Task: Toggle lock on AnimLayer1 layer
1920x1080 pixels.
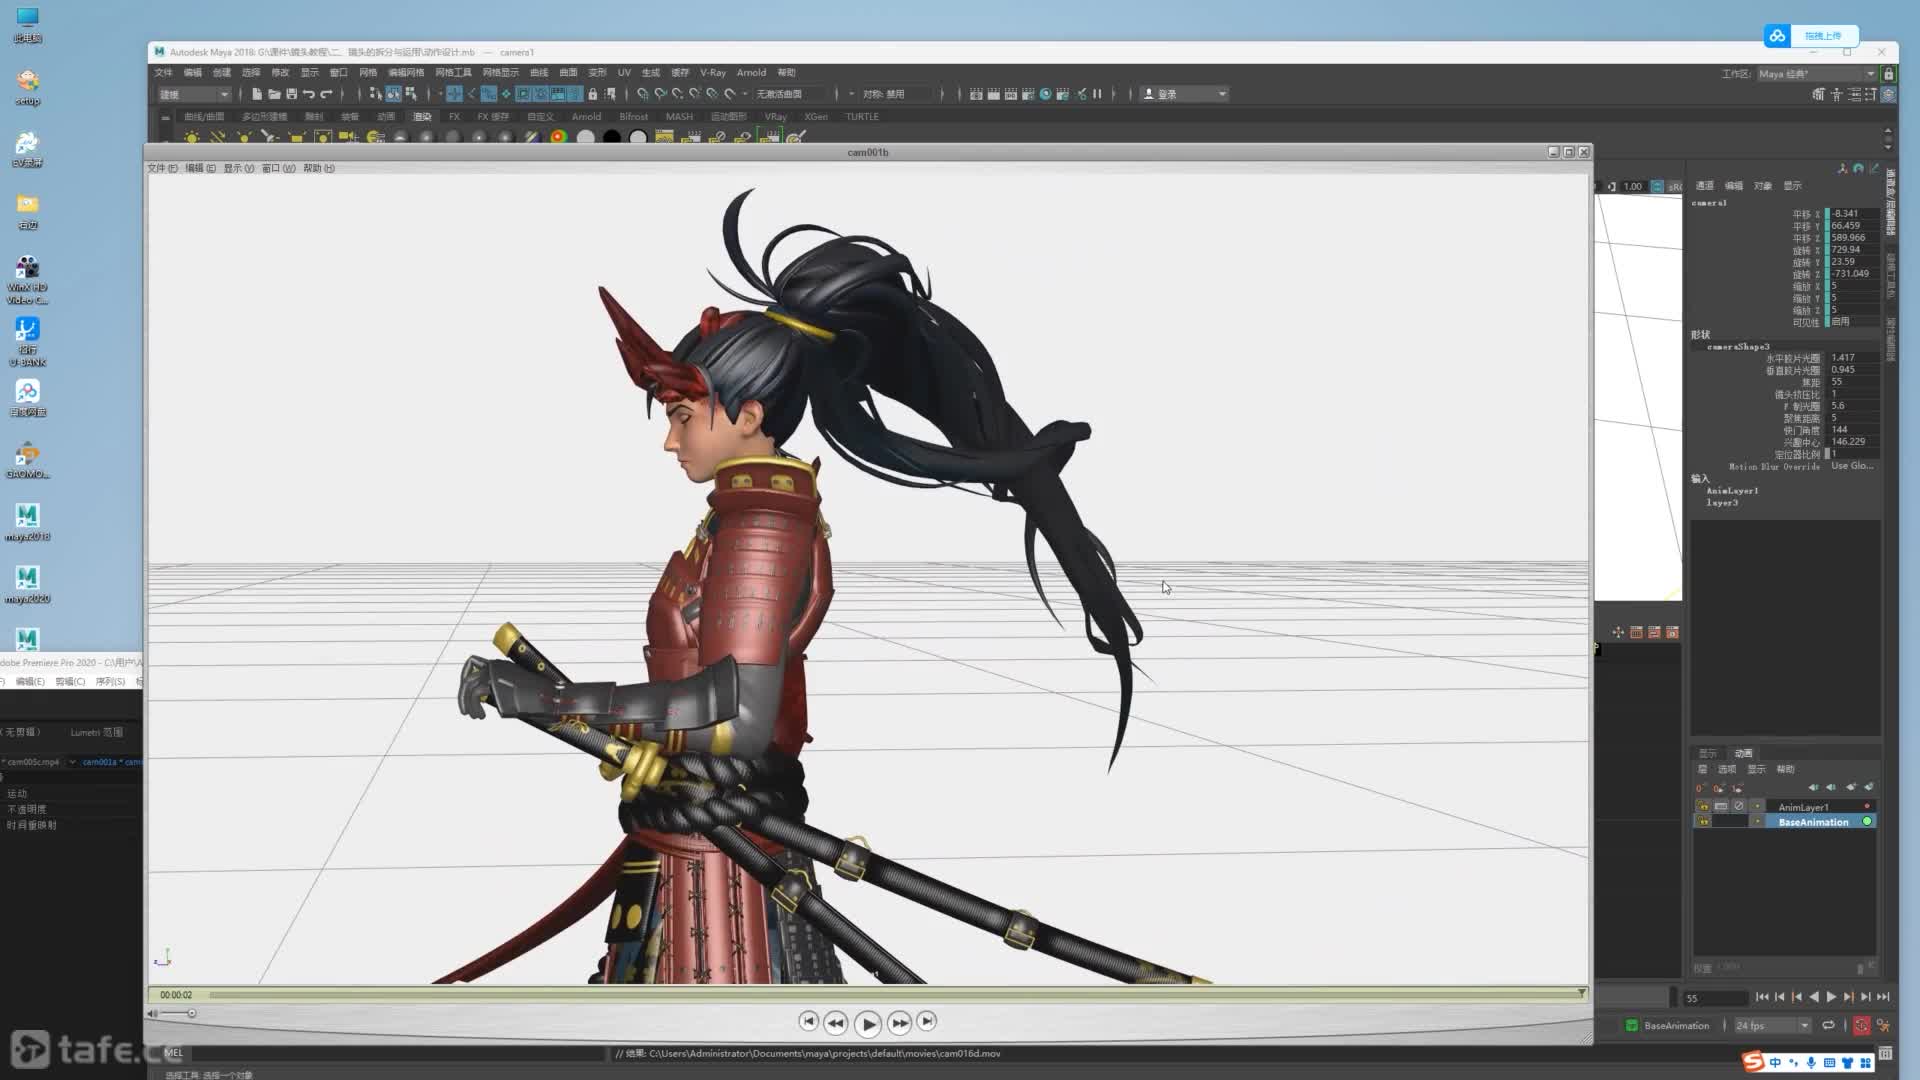Action: pos(1703,807)
